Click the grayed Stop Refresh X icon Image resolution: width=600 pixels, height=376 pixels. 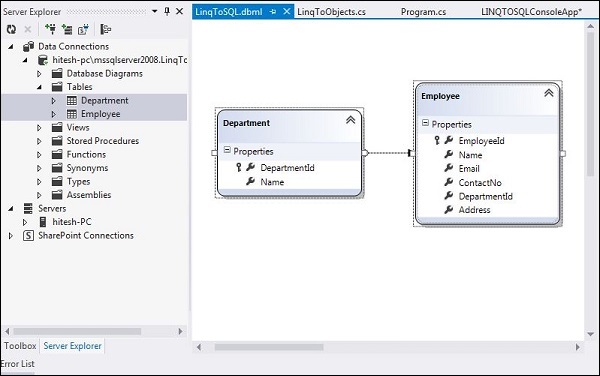[x=28, y=29]
